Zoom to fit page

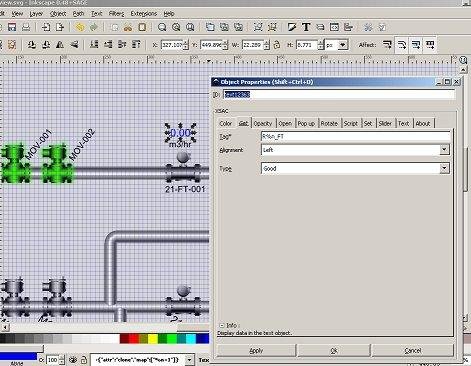pos(190,27)
